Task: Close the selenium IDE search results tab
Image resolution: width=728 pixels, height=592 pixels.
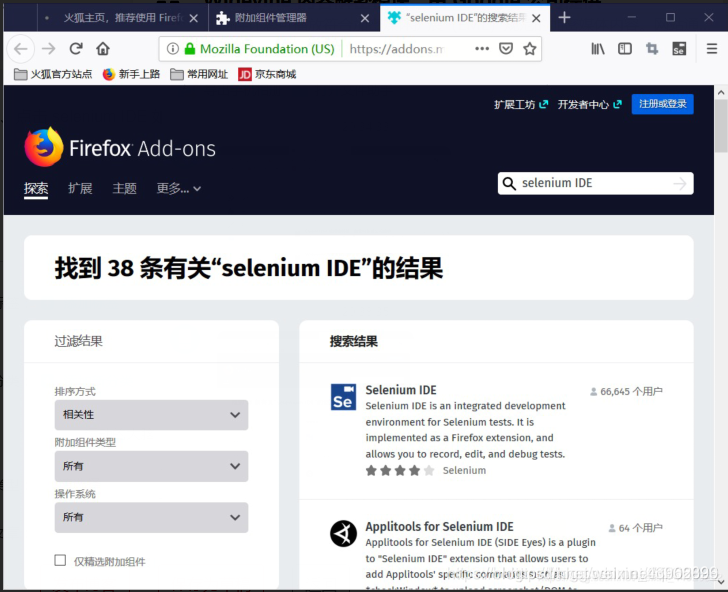Action: [536, 18]
